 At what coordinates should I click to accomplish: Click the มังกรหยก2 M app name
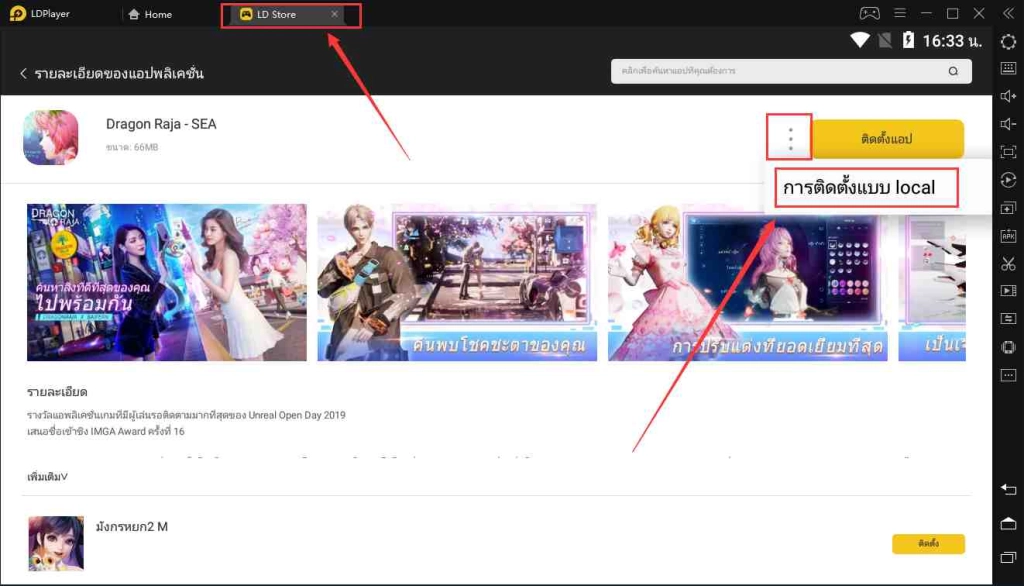tap(131, 527)
